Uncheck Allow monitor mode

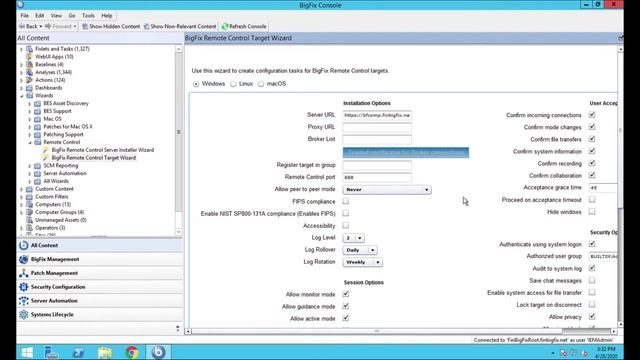pyautogui.click(x=346, y=294)
